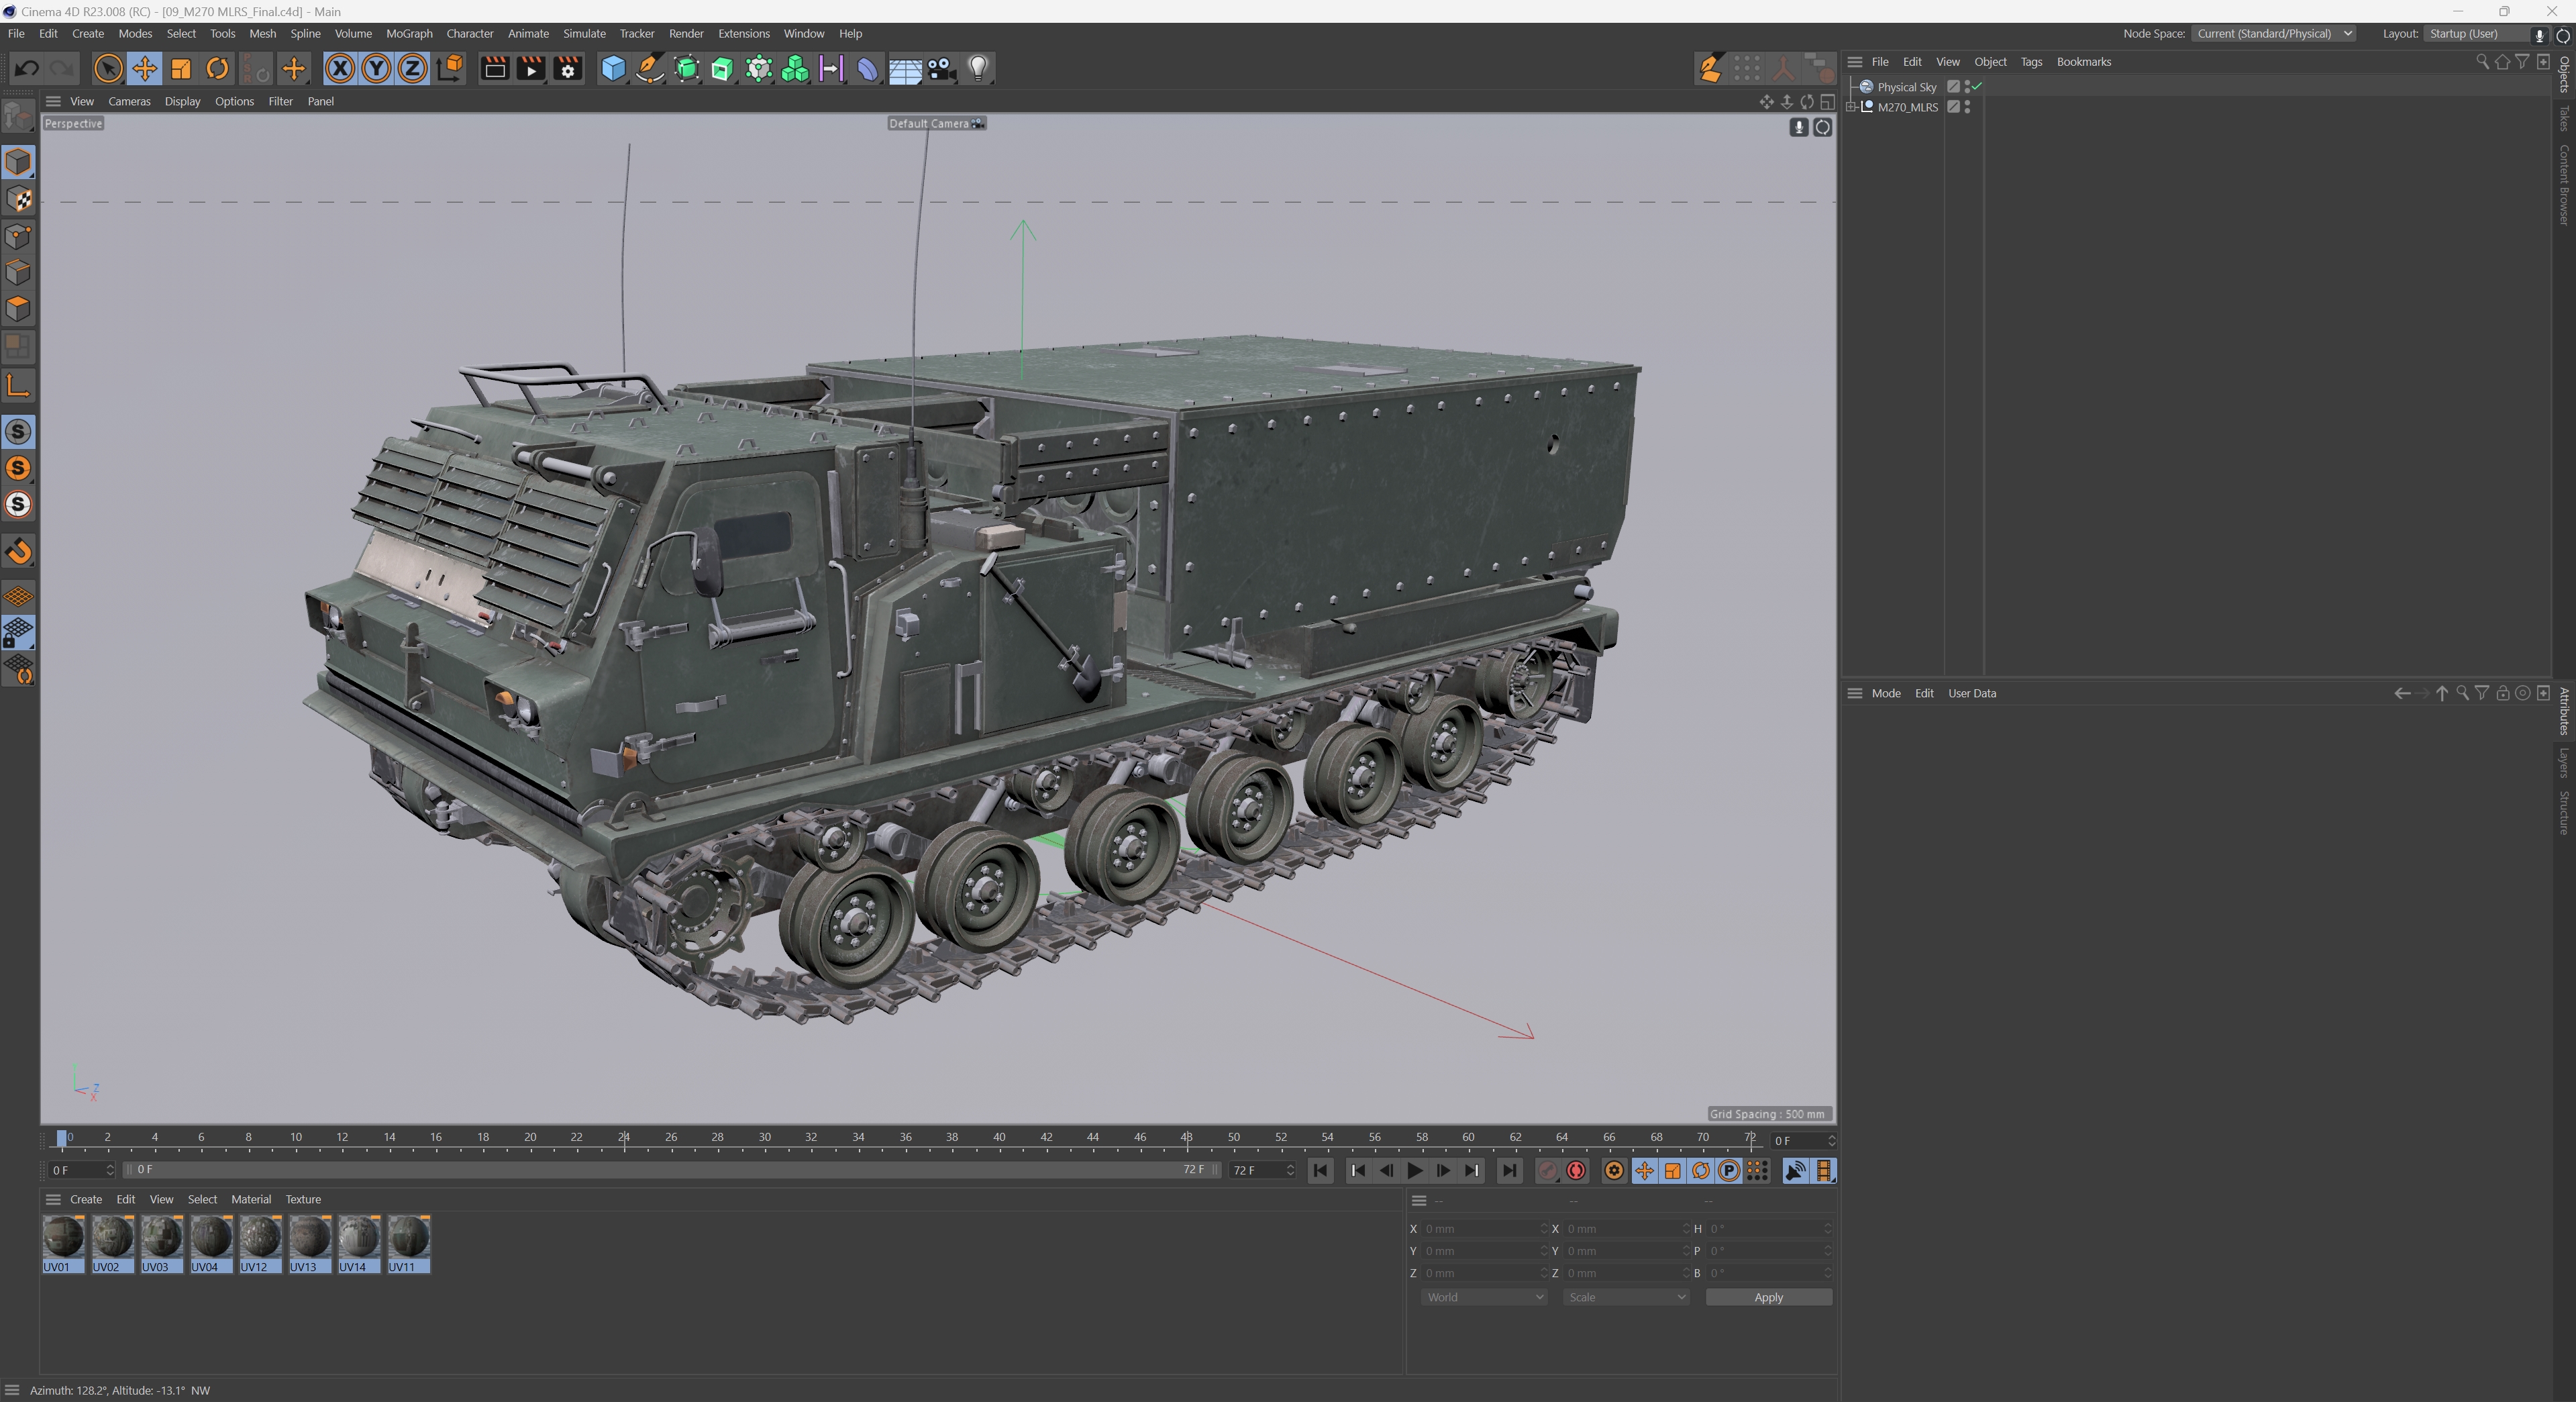Click the Camera object icon
This screenshot has height=1402, width=2576.
click(x=941, y=69)
